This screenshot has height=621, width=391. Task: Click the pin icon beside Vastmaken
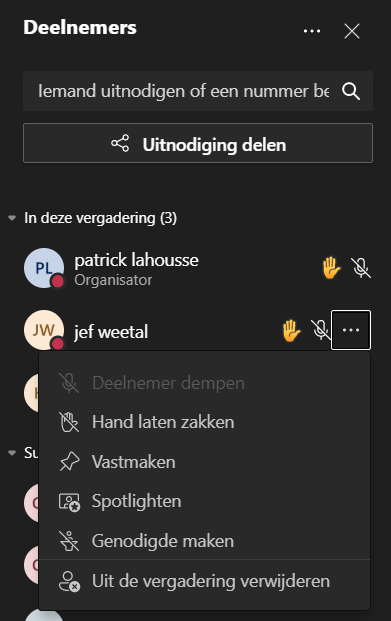click(70, 462)
